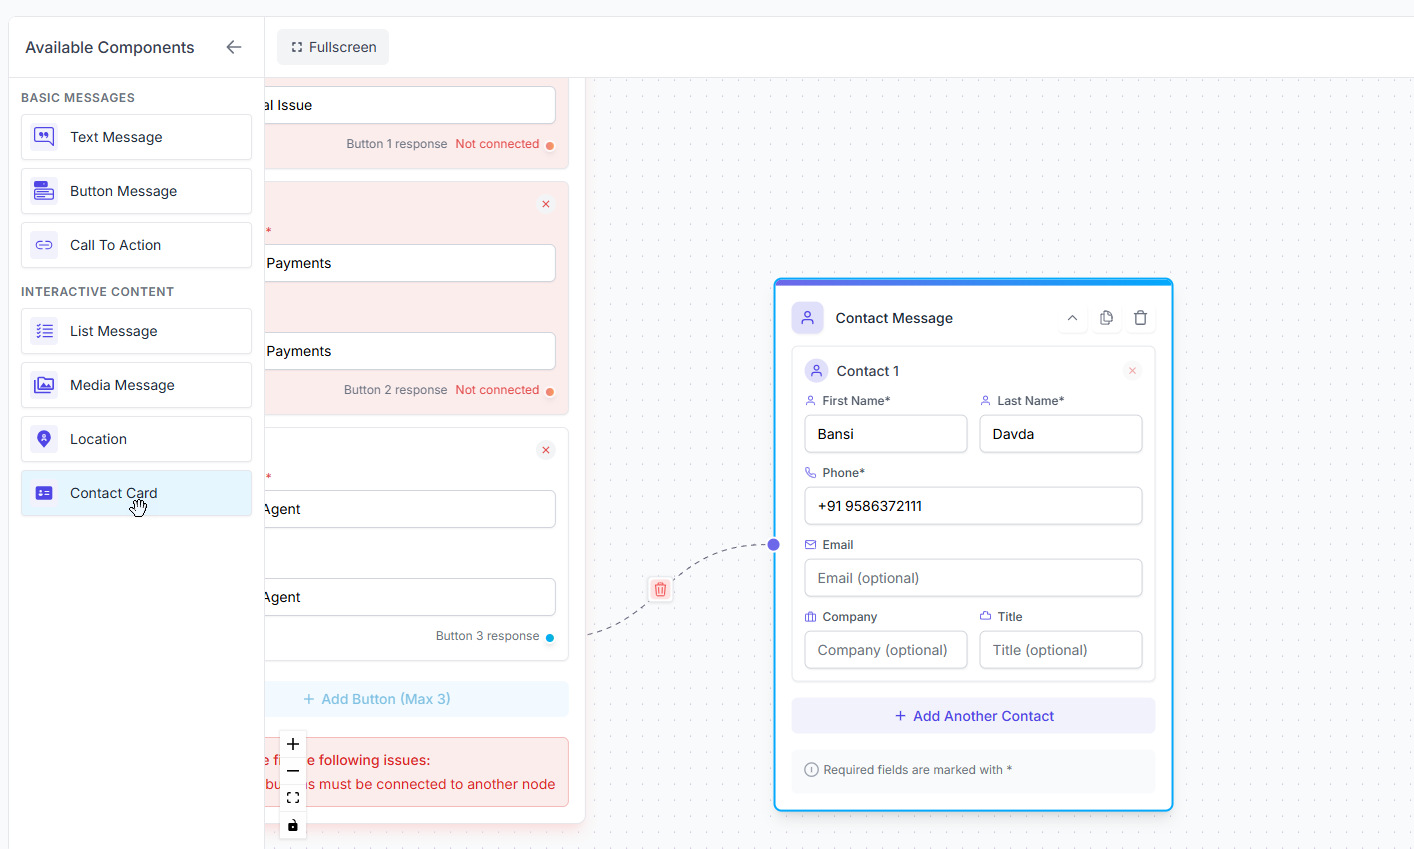Zoom in on the flow canvas

click(x=292, y=743)
